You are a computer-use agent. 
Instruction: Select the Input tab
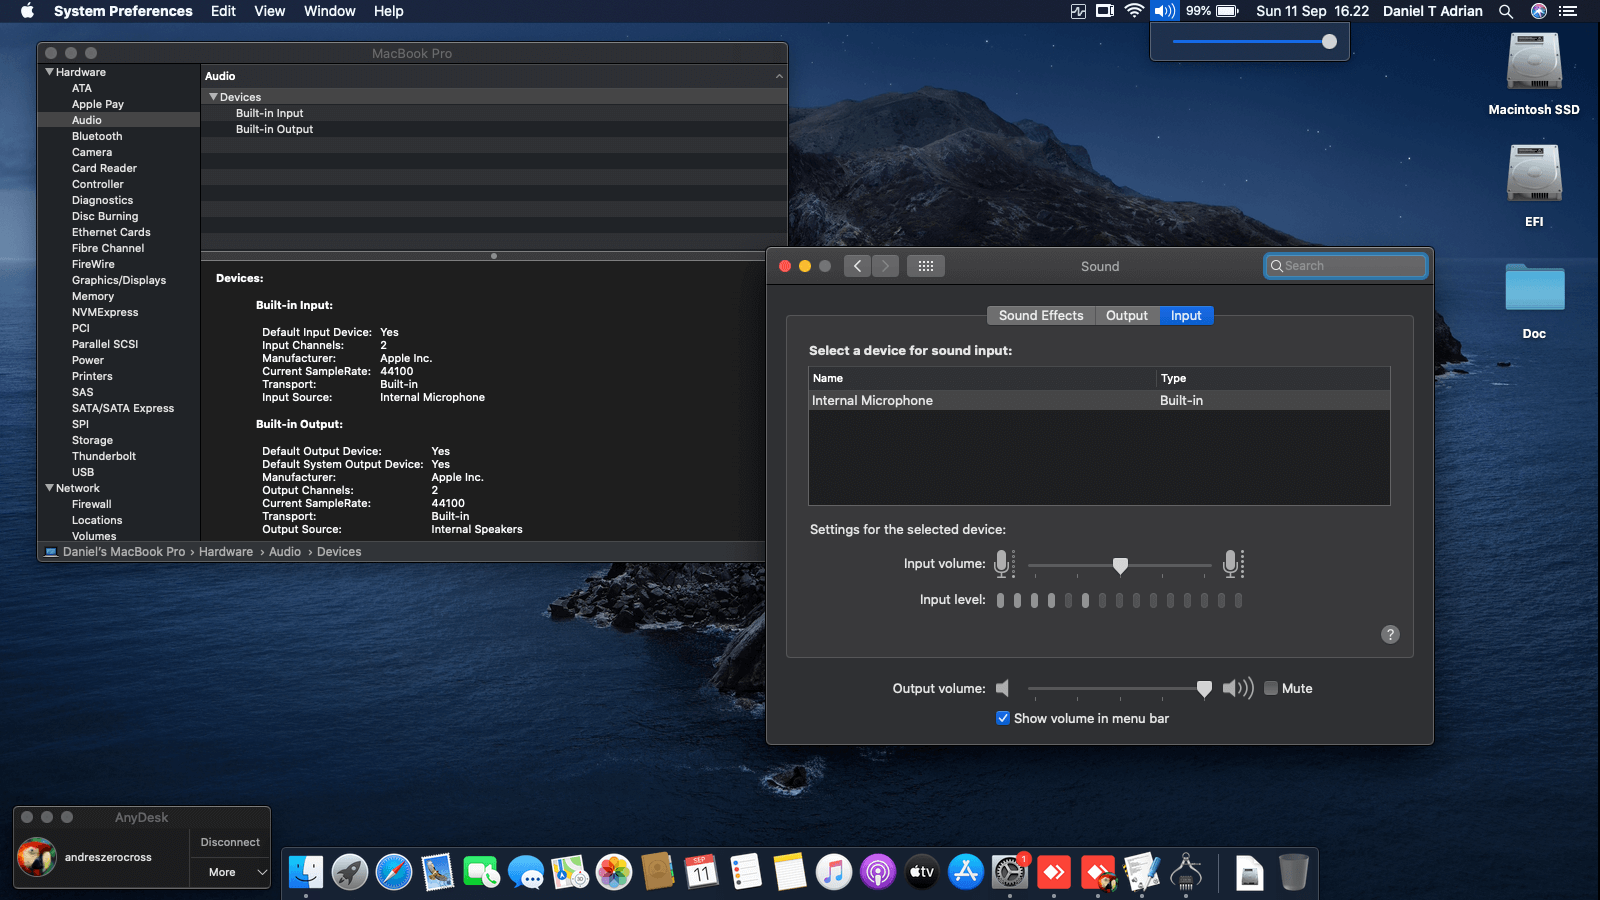coord(1186,315)
